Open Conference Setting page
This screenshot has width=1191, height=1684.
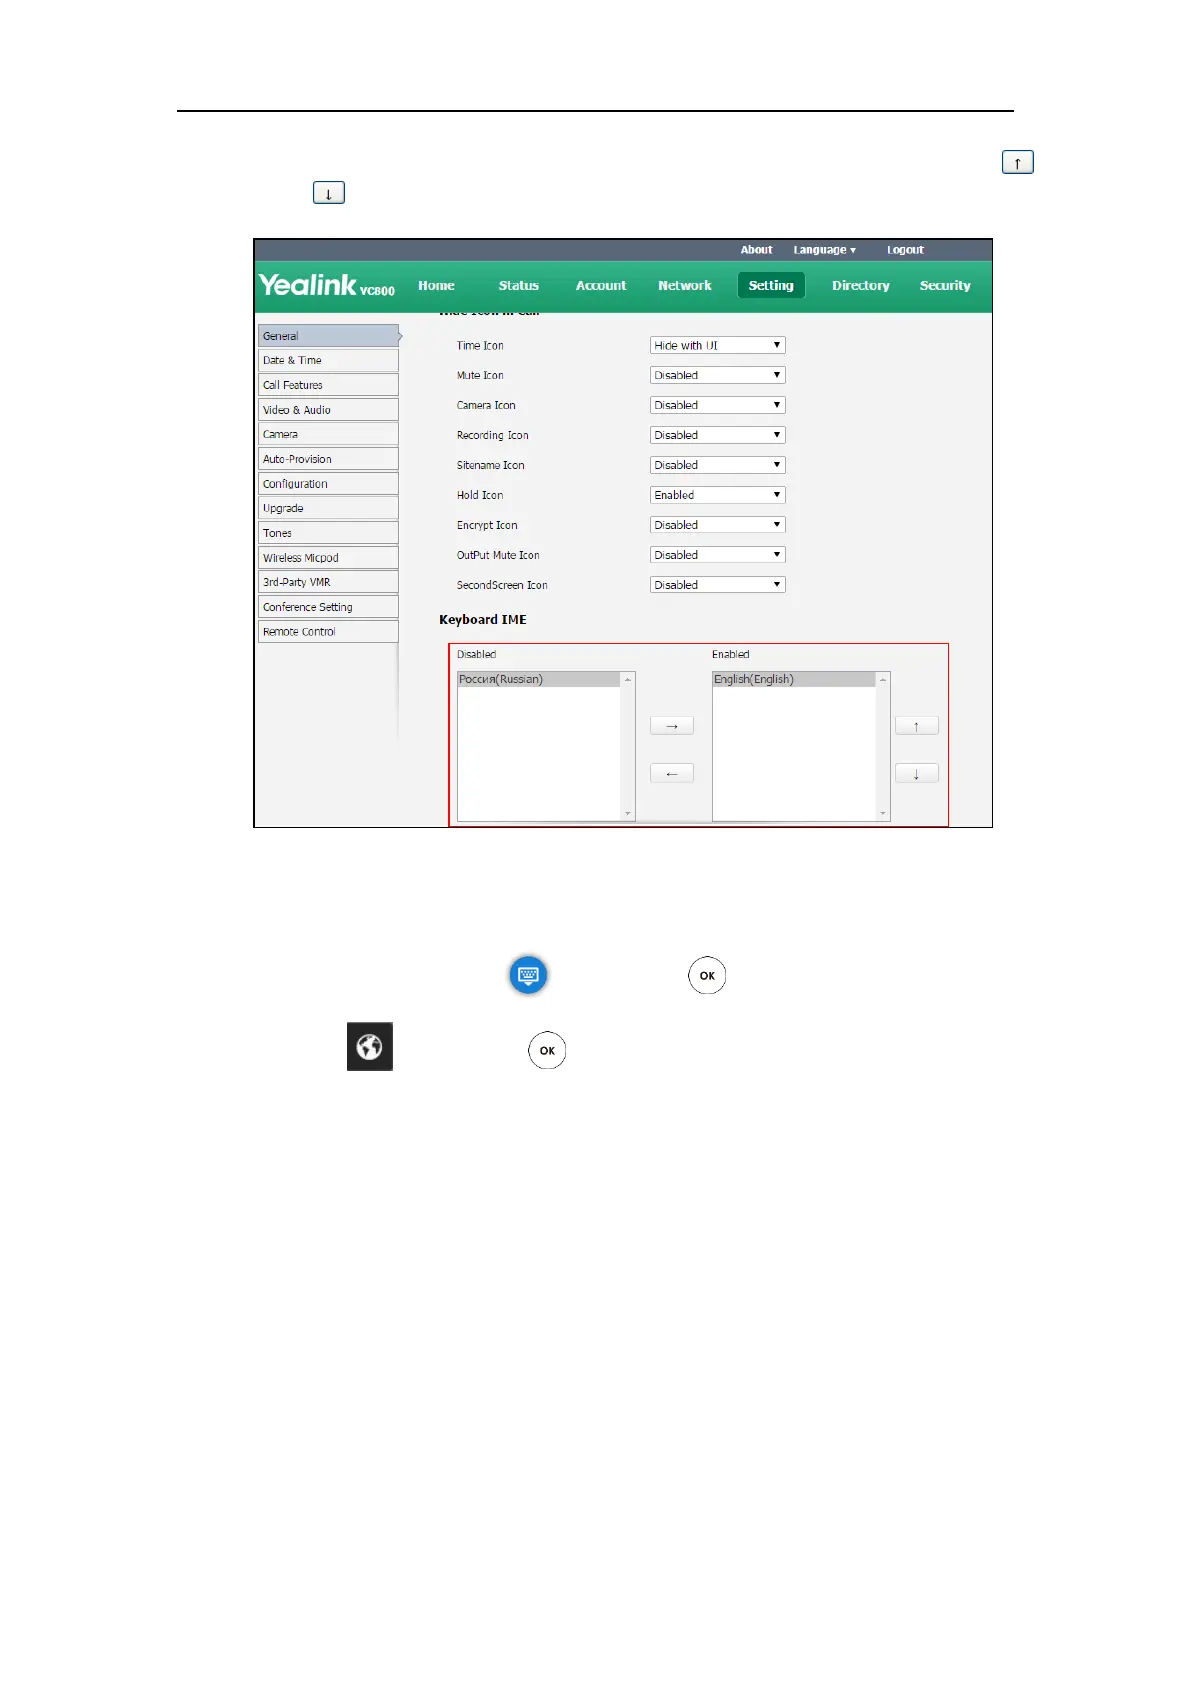tap(328, 607)
